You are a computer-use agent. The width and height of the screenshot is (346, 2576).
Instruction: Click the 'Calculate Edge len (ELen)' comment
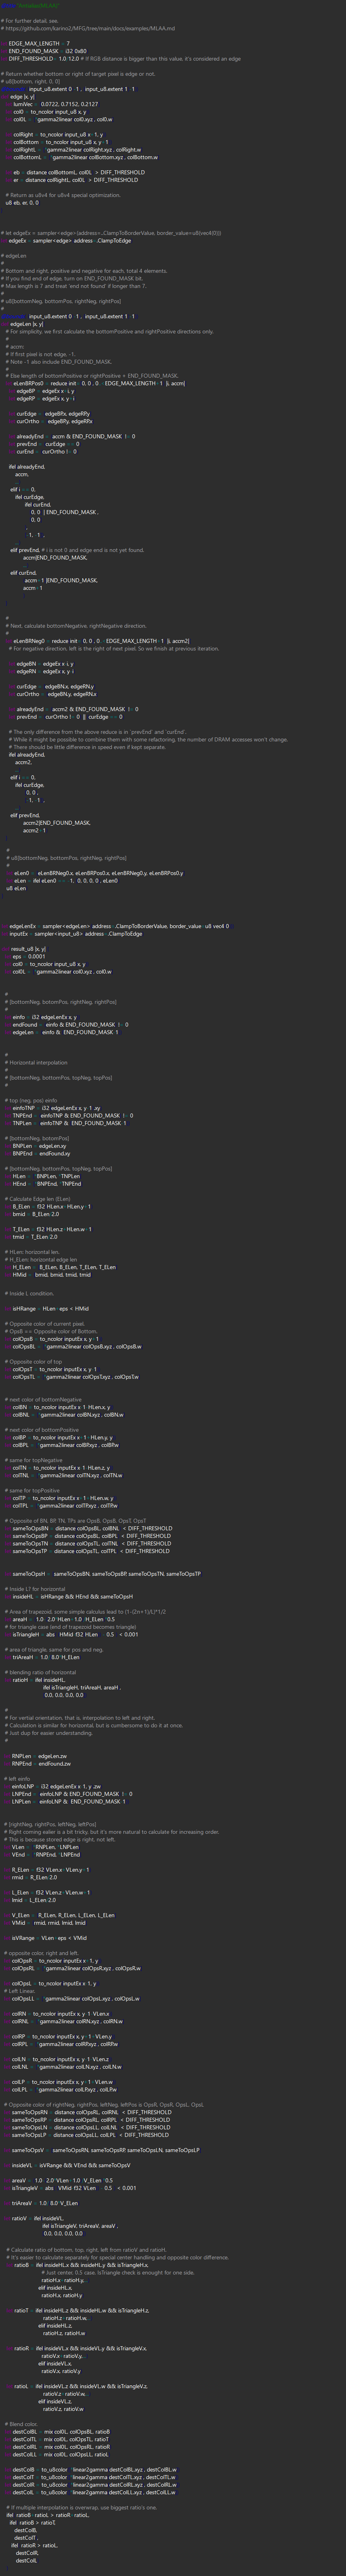(x=40, y=1198)
